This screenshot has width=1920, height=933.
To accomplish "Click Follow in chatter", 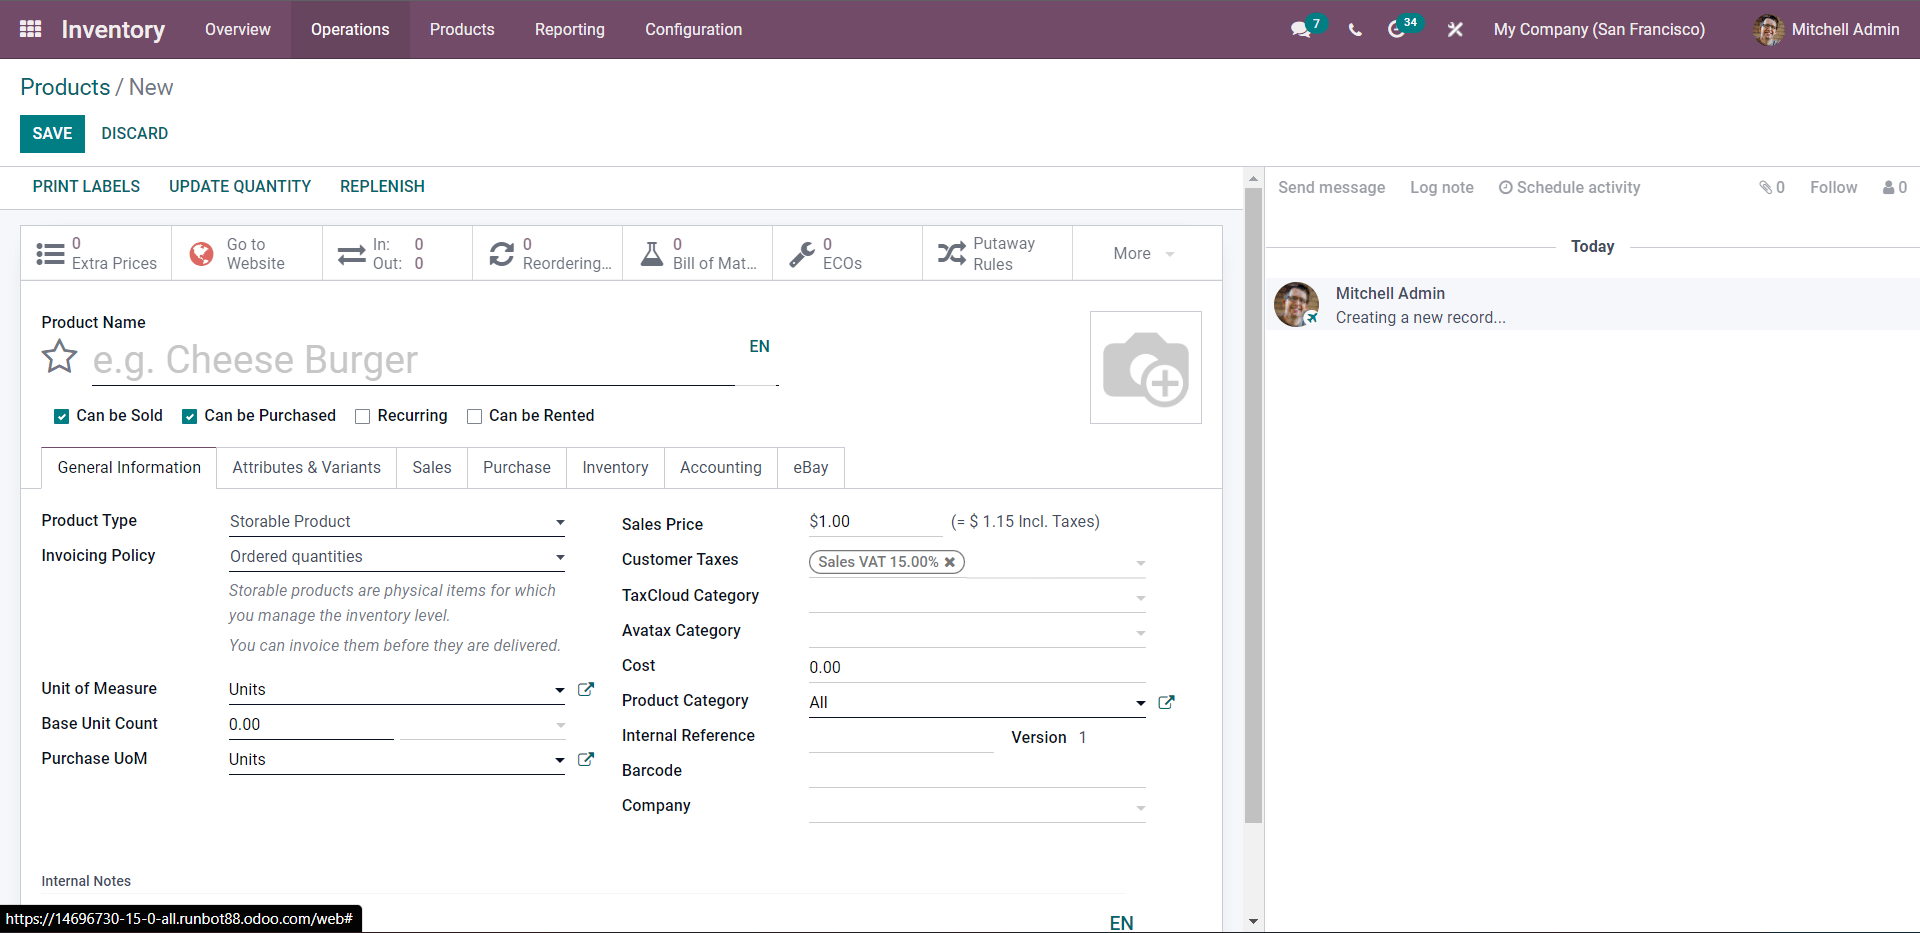I will click(1834, 187).
